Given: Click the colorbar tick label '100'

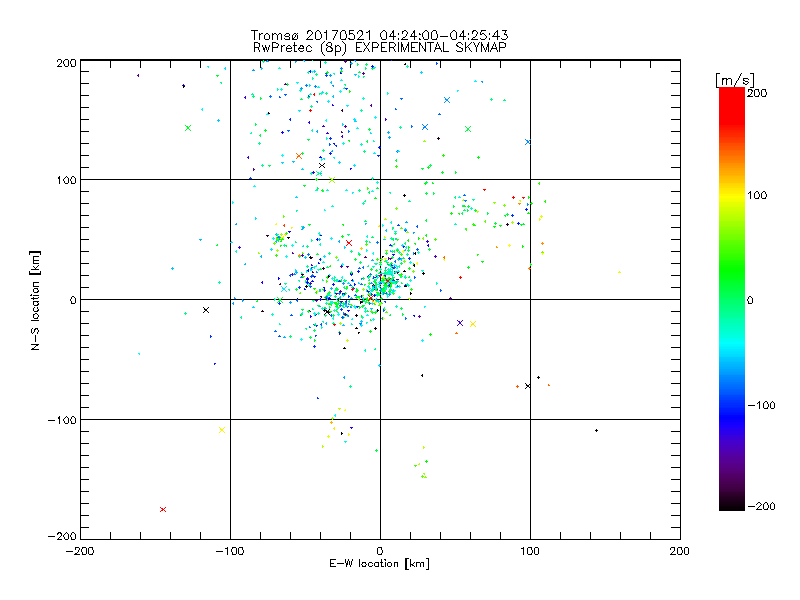Looking at the screenshot, I should tap(757, 195).
